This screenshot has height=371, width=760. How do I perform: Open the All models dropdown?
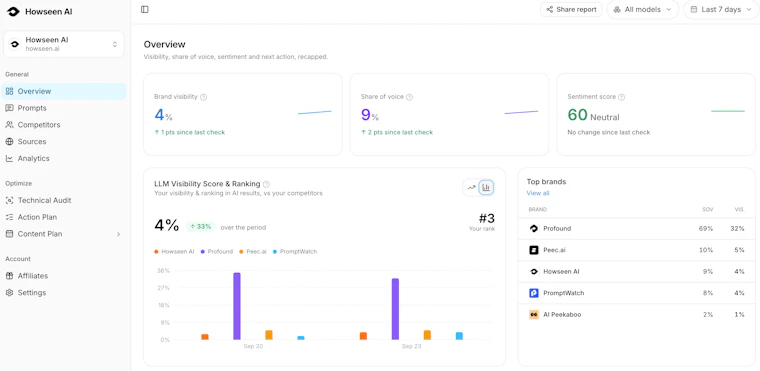tap(642, 9)
